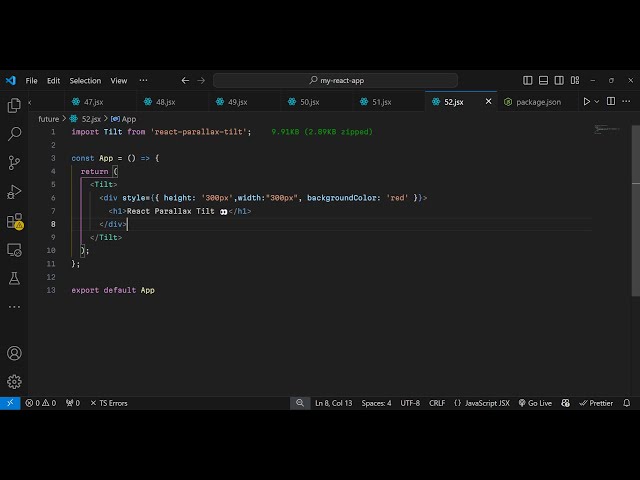Click the notifications bell in status bar
Image resolution: width=640 pixels, height=480 pixels.
tap(627, 403)
